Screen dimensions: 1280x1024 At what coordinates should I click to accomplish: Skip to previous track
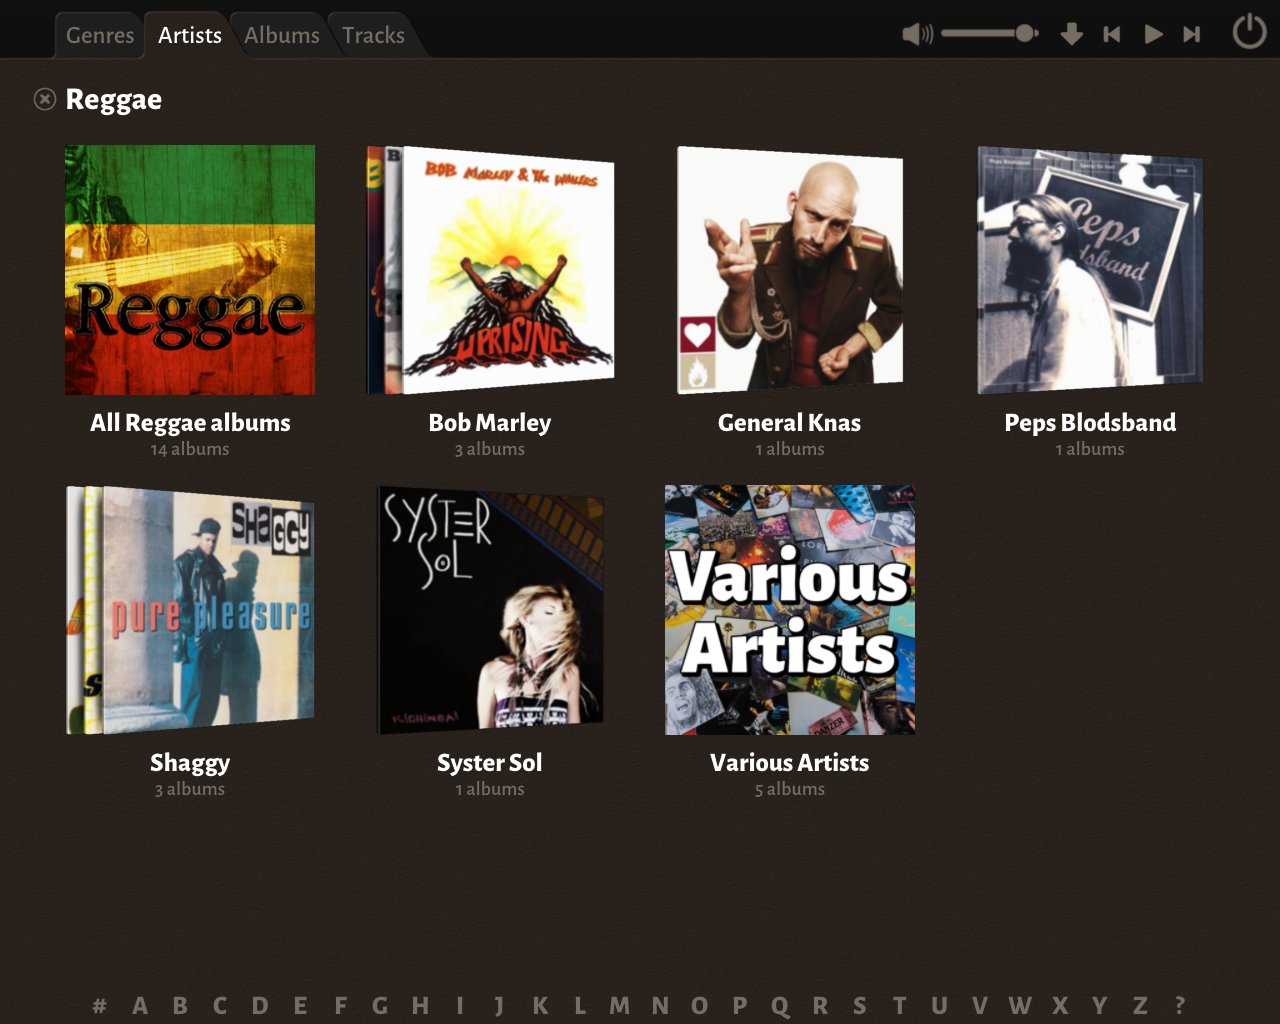pos(1111,34)
